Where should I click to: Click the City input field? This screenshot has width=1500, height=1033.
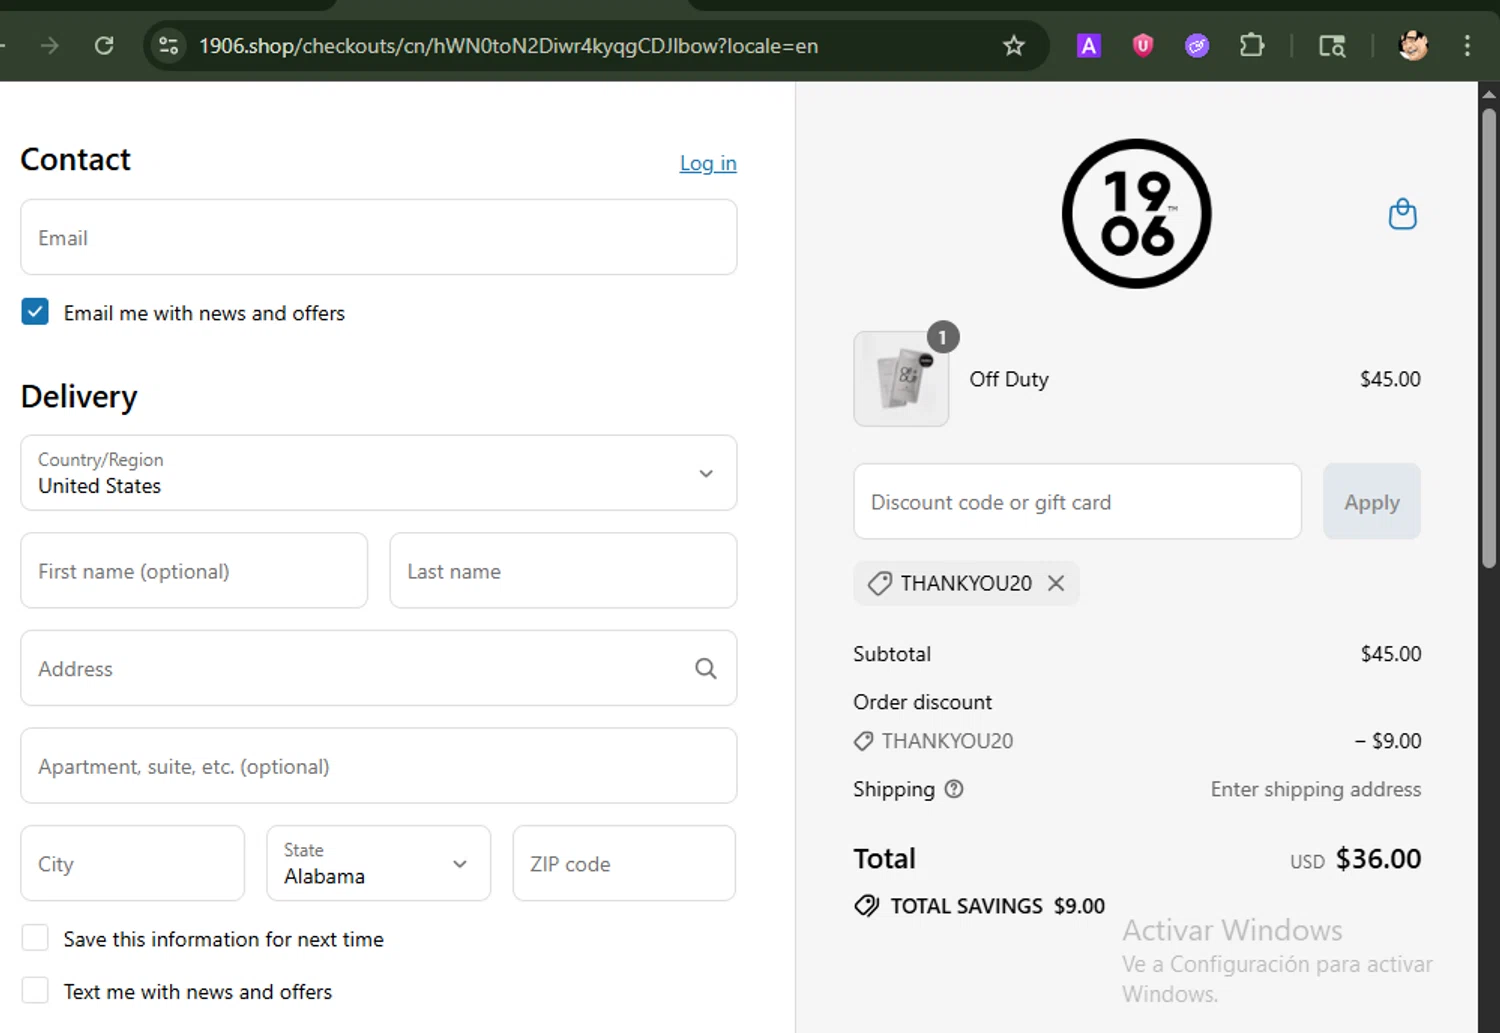pos(133,863)
